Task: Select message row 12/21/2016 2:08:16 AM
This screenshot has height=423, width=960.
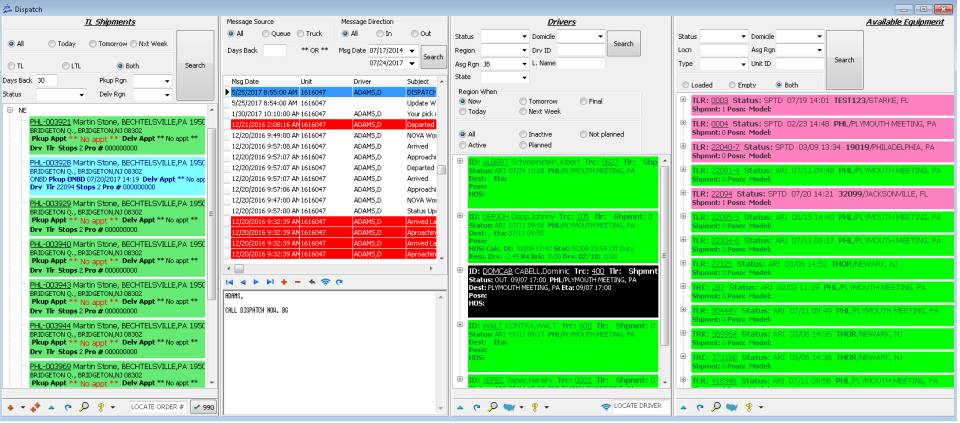Action: pos(334,124)
